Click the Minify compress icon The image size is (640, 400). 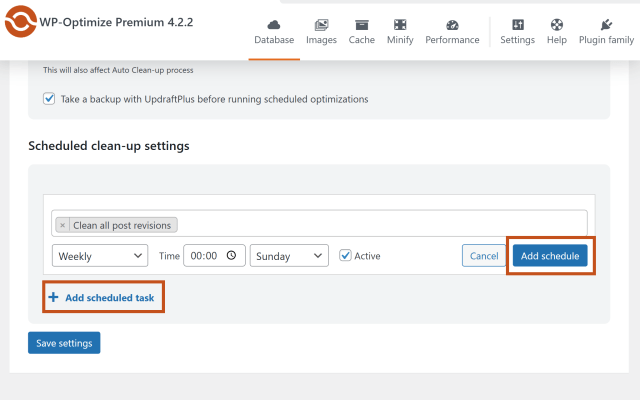[x=400, y=25]
